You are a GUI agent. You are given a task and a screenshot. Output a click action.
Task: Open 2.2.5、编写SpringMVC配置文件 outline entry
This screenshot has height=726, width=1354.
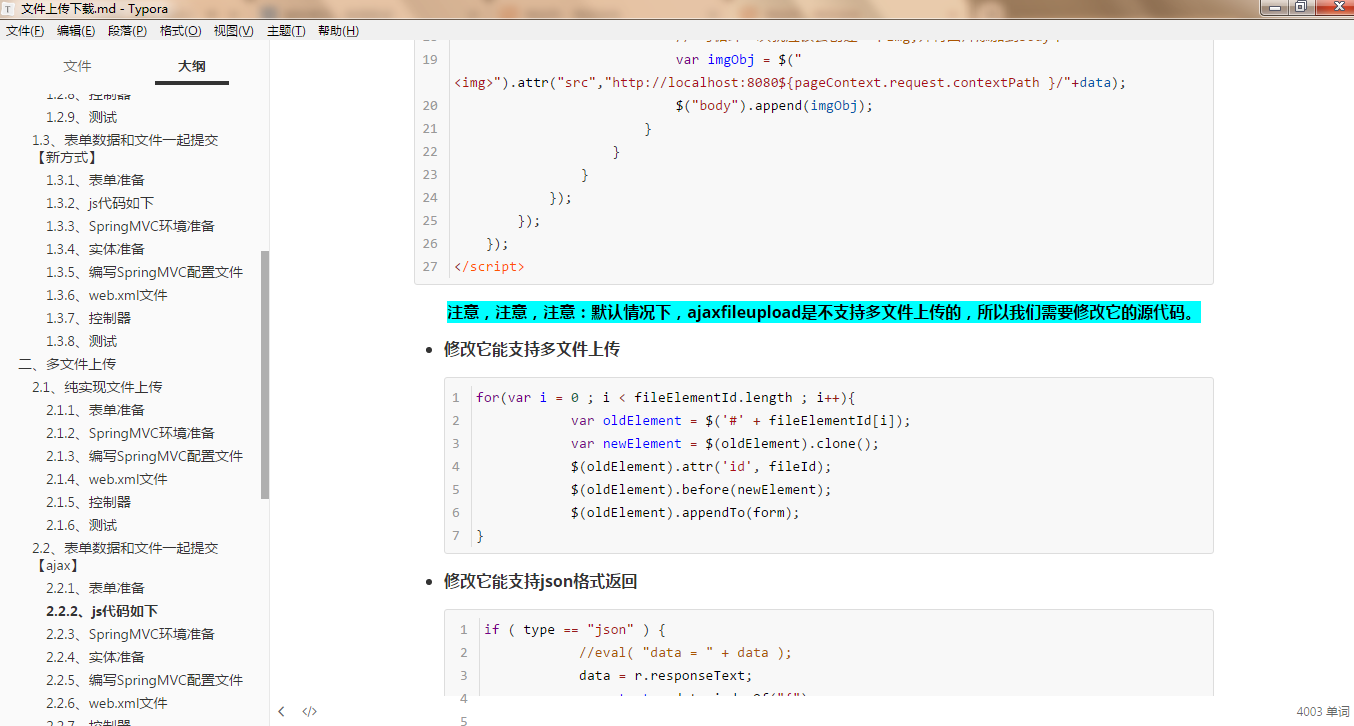(144, 680)
